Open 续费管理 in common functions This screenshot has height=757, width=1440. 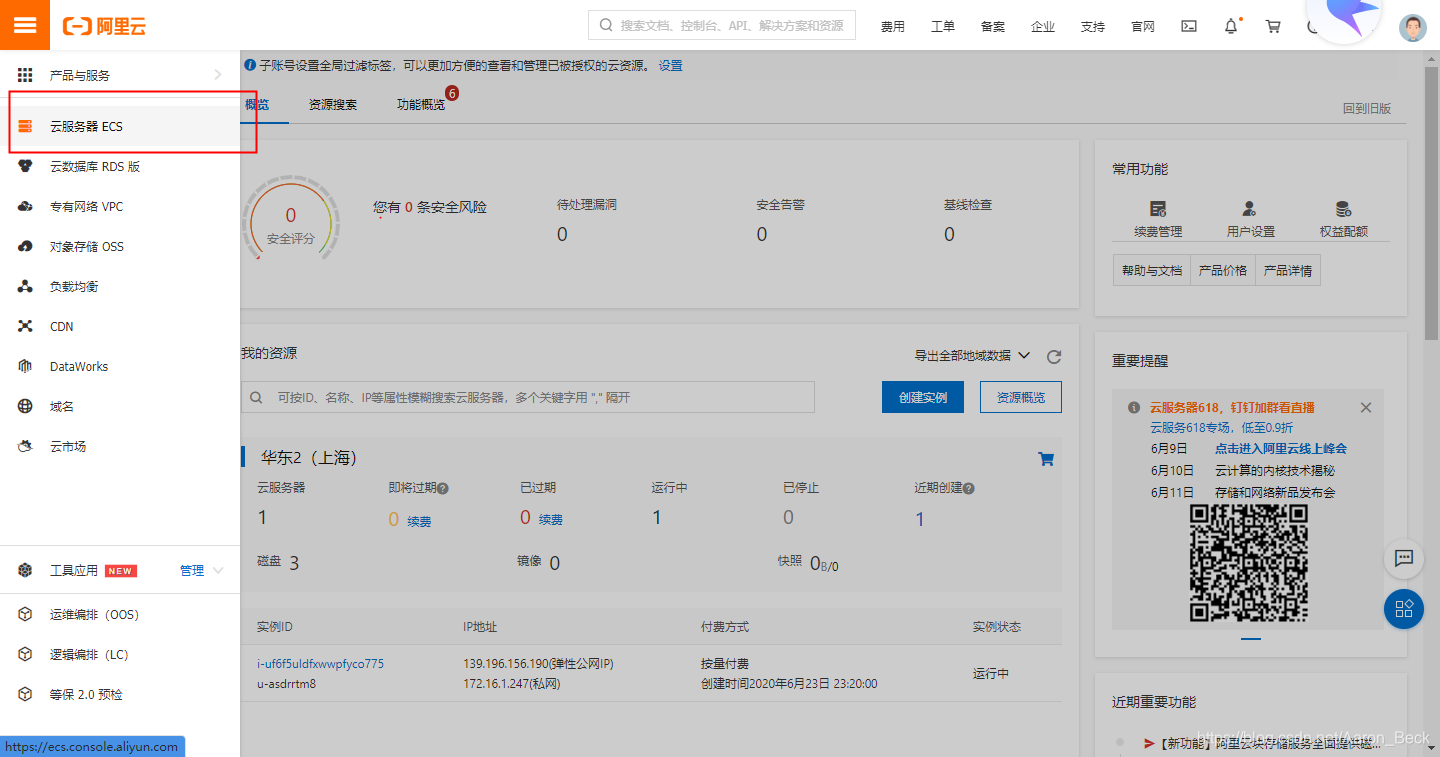[1158, 219]
